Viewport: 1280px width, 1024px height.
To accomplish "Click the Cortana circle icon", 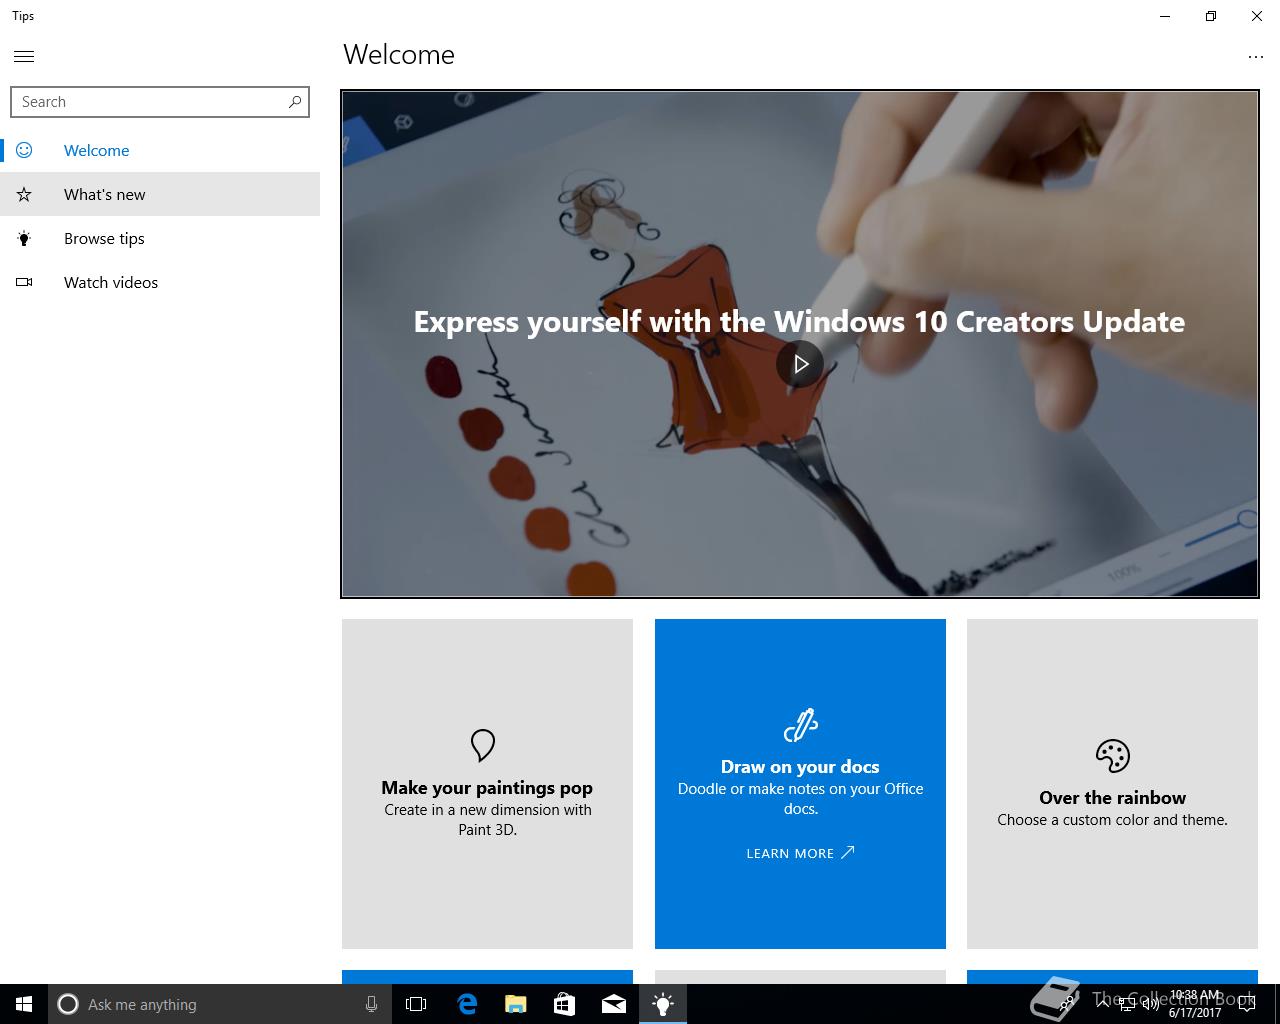I will click(68, 1004).
